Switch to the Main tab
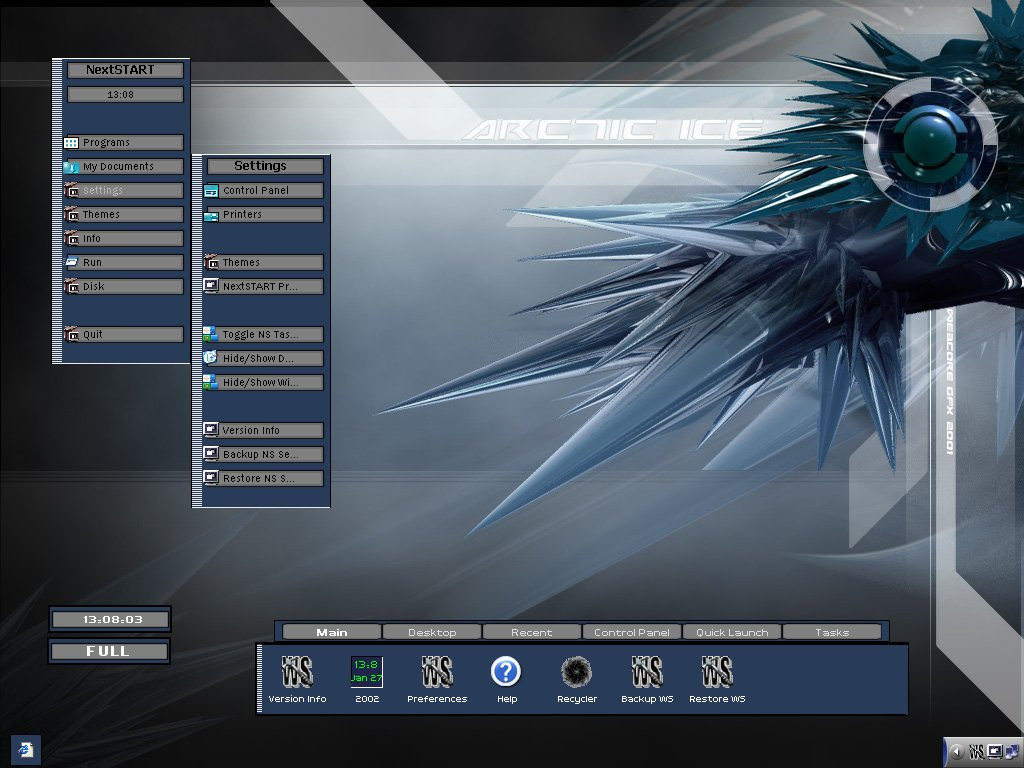This screenshot has height=768, width=1024. pyautogui.click(x=332, y=632)
